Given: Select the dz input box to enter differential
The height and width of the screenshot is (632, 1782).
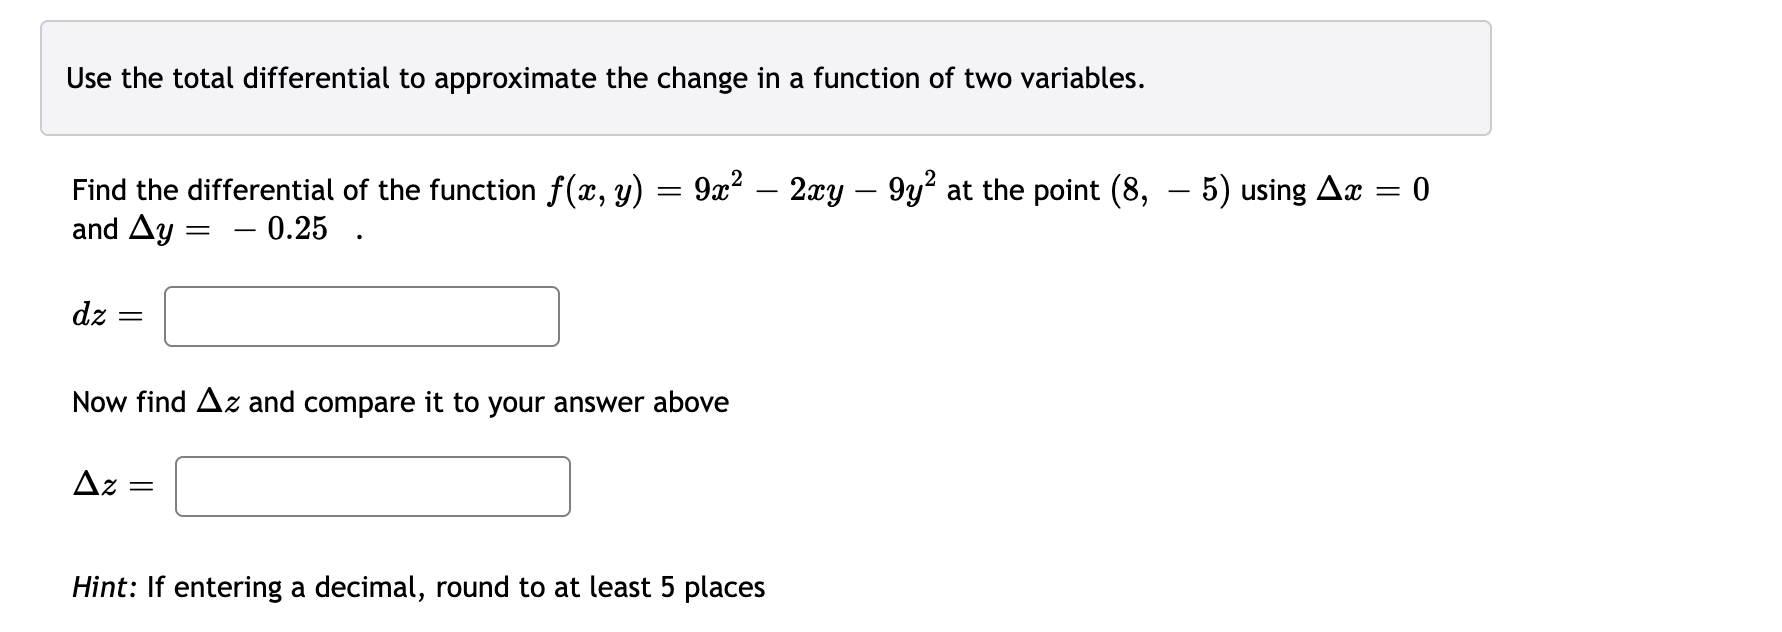Looking at the screenshot, I should [360, 317].
